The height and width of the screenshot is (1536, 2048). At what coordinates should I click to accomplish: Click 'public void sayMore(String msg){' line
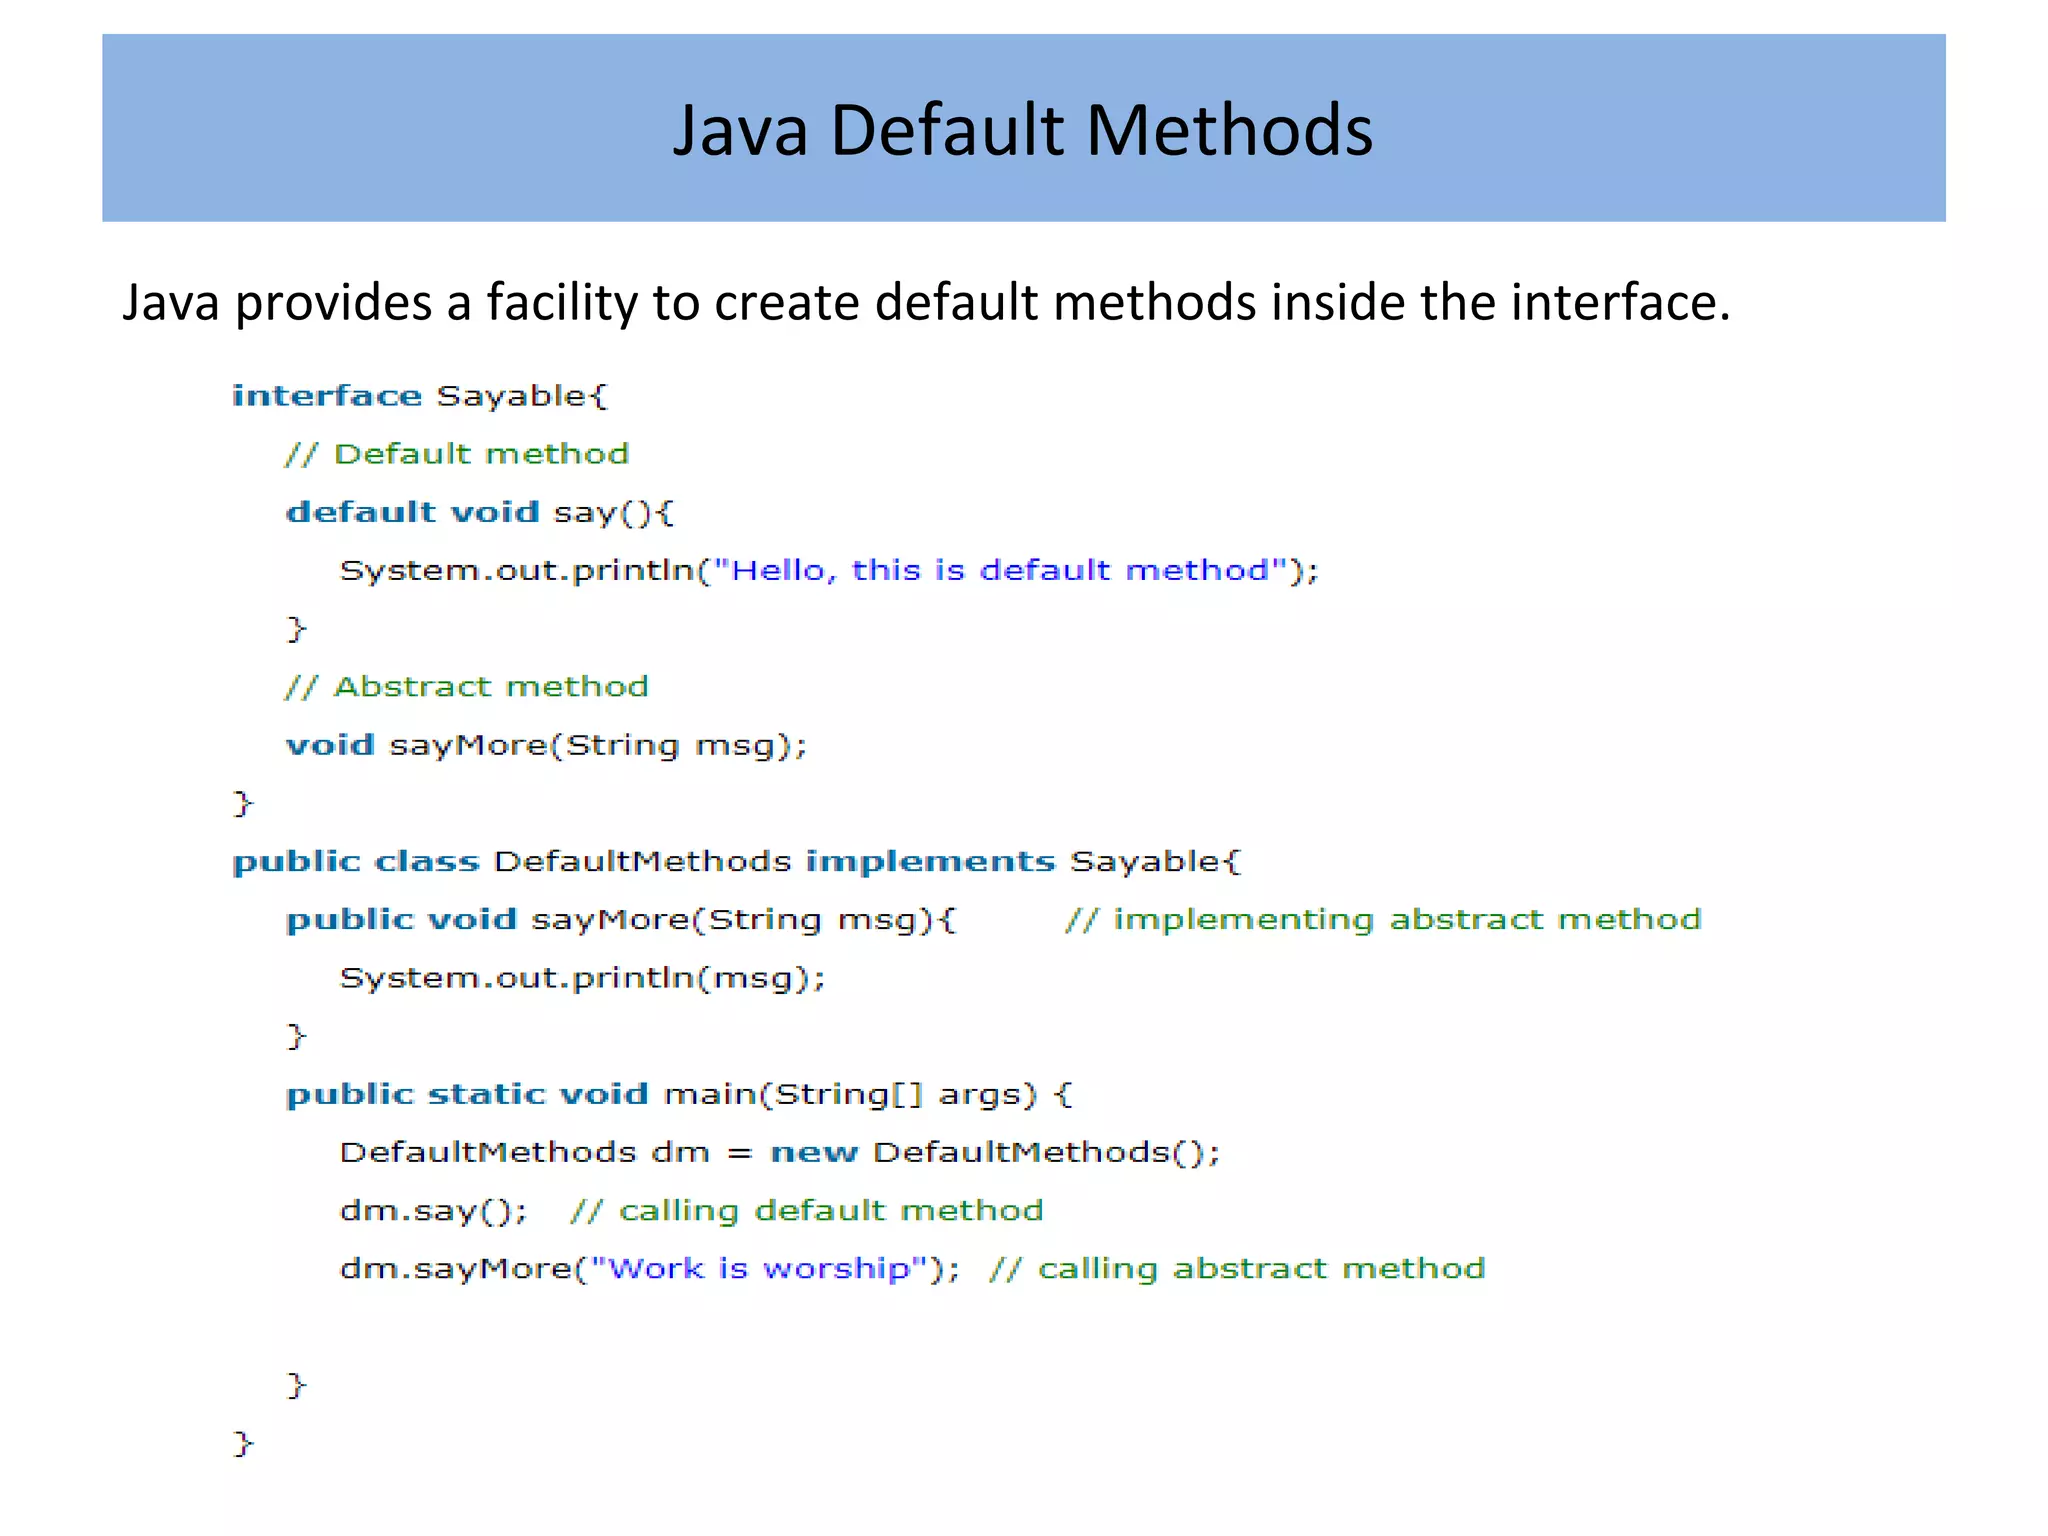620,919
